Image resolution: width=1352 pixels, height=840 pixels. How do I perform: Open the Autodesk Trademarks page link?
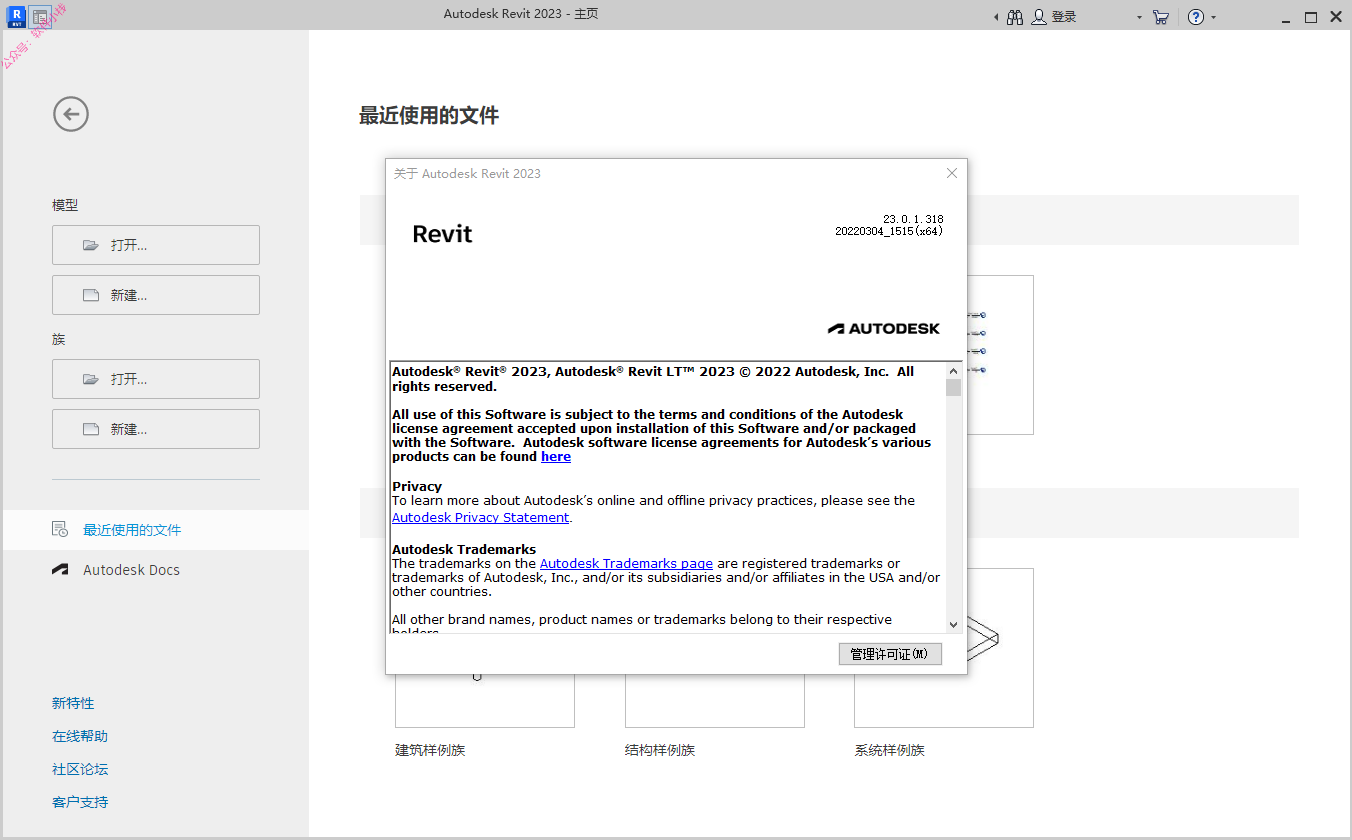(x=626, y=564)
